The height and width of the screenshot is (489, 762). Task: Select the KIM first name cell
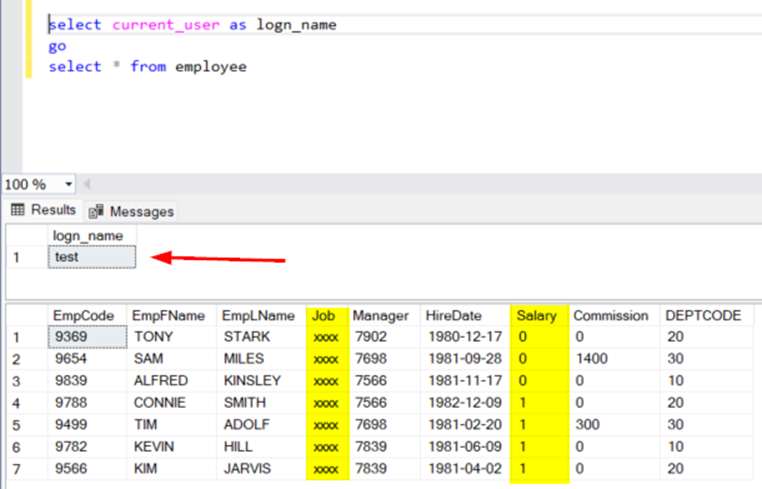coord(172,469)
